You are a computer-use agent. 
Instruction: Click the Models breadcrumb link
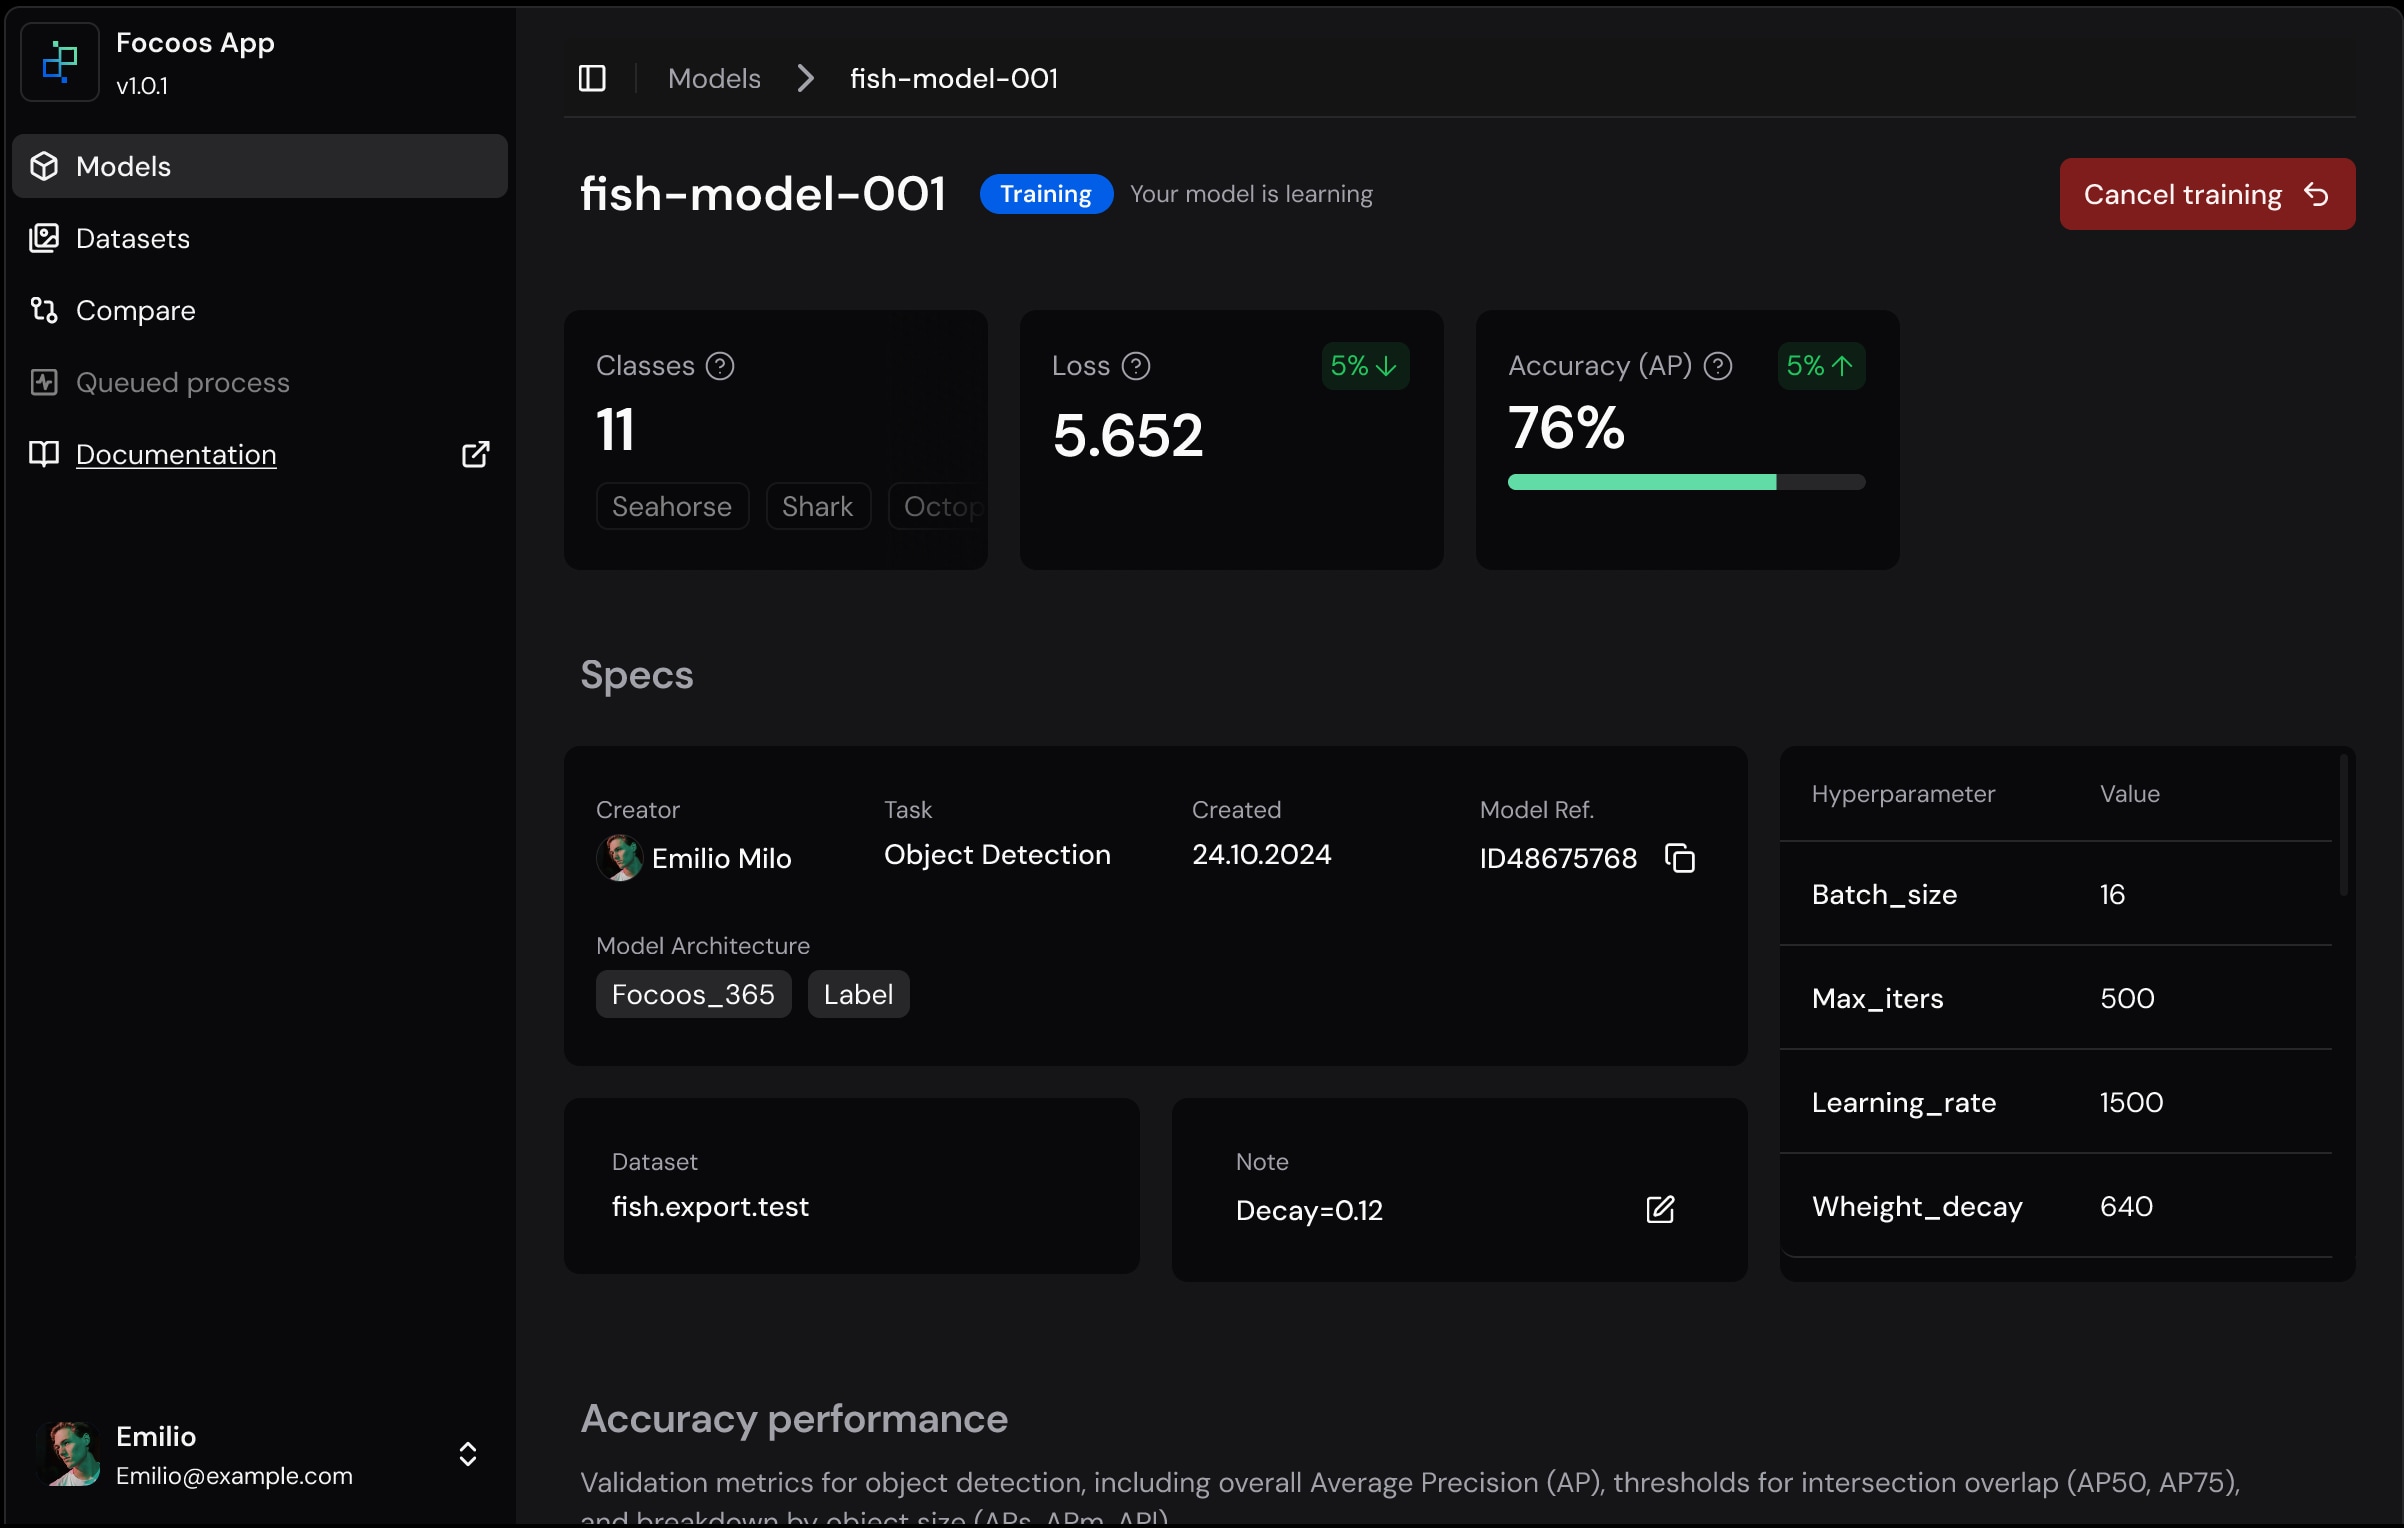714,78
